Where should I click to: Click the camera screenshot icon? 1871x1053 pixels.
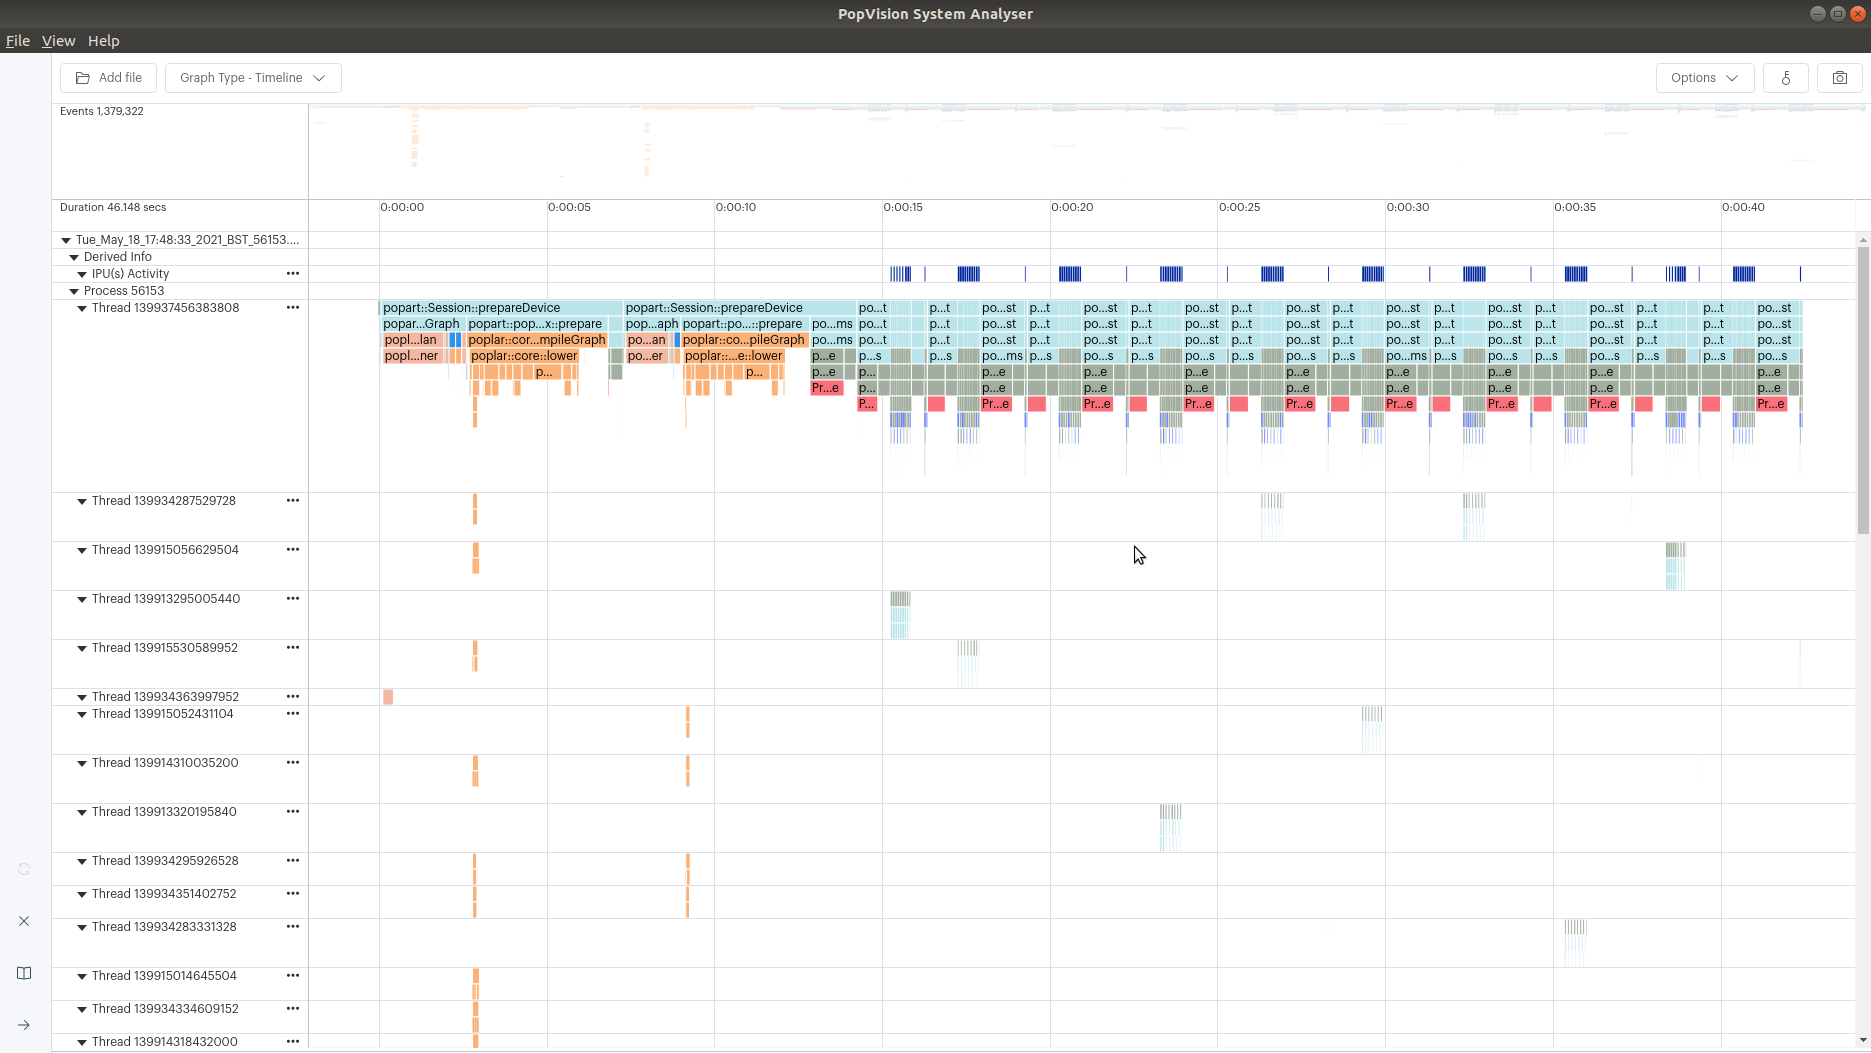point(1839,78)
